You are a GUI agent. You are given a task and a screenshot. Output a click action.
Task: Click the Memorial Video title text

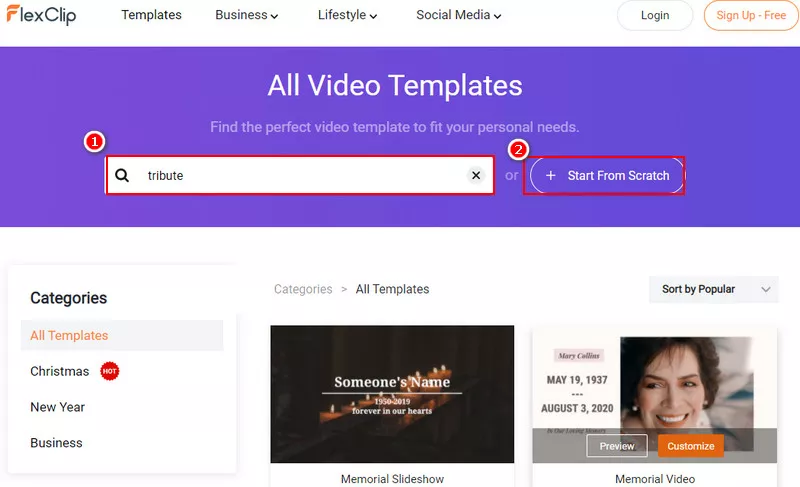tap(655, 479)
